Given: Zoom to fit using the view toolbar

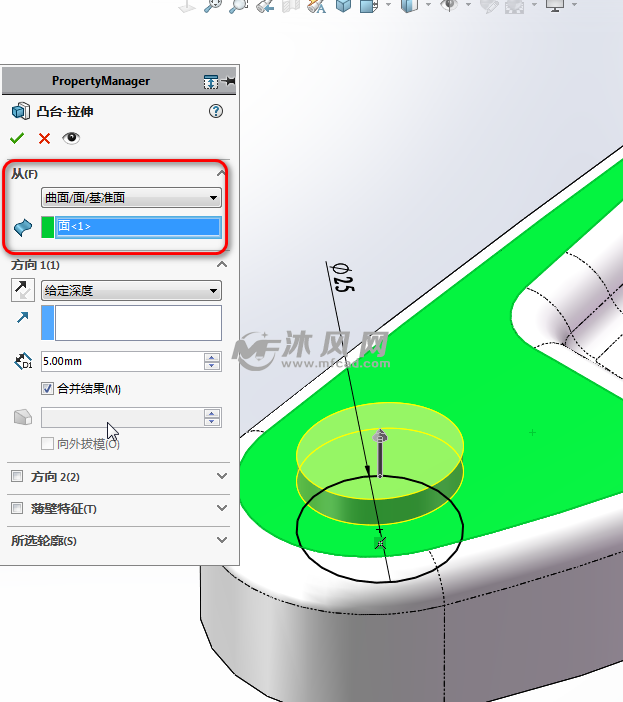Looking at the screenshot, I should tap(212, 5).
